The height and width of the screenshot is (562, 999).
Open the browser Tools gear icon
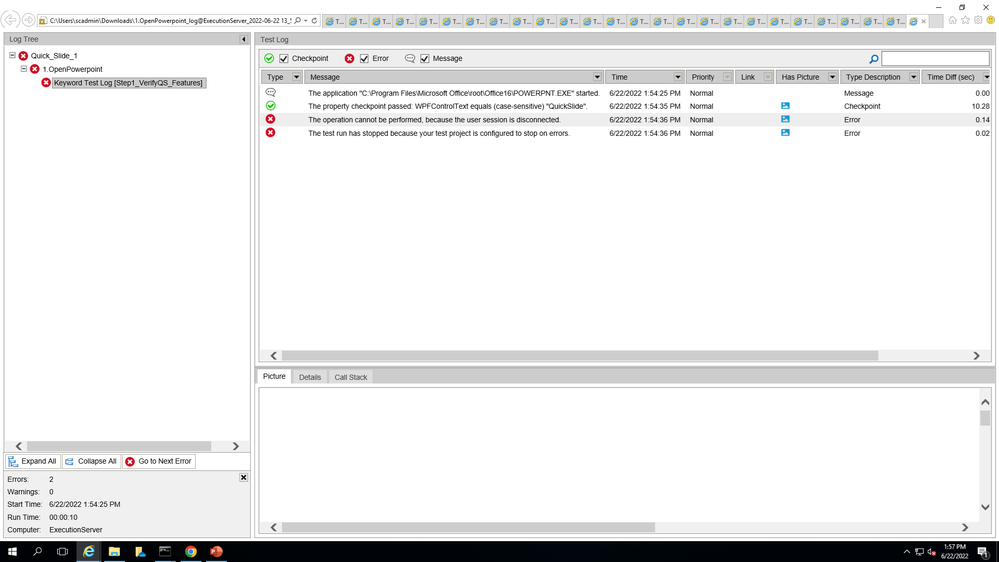point(978,20)
